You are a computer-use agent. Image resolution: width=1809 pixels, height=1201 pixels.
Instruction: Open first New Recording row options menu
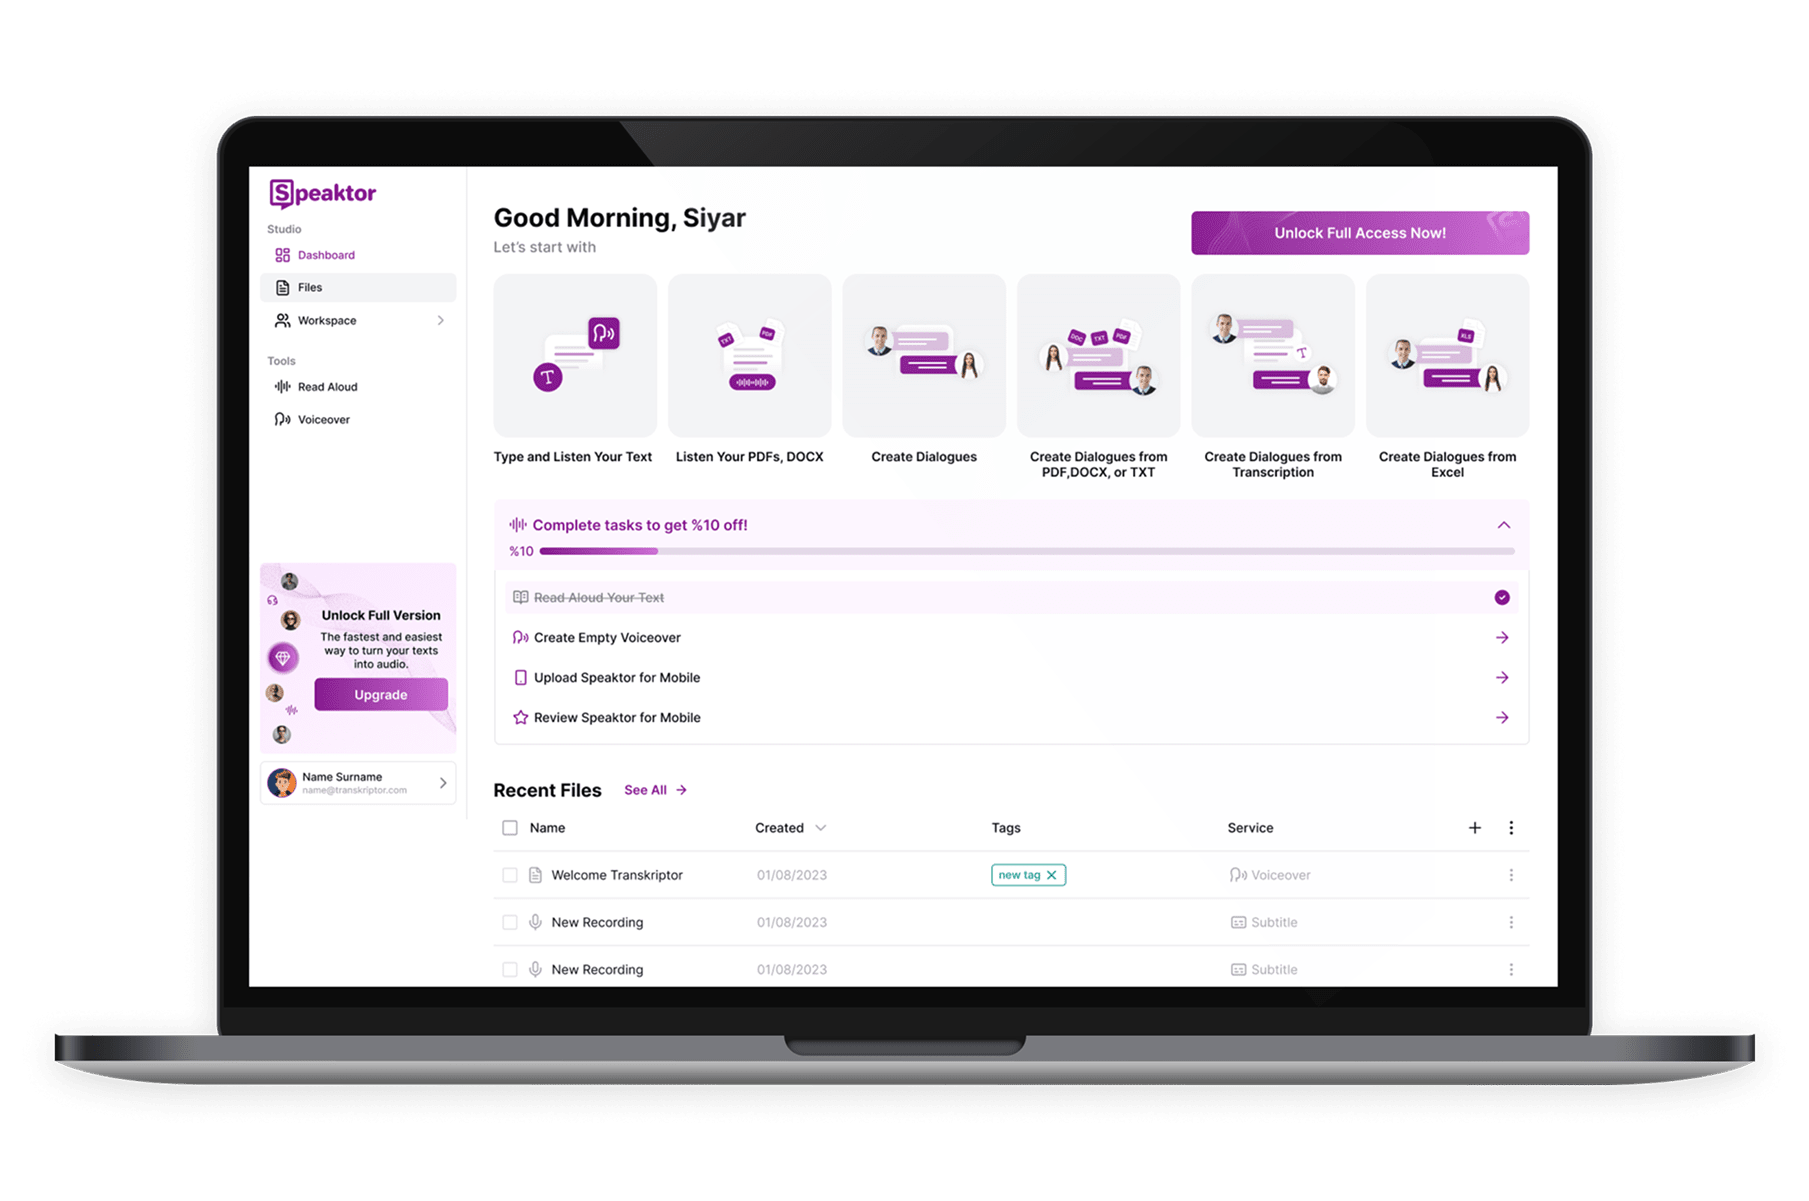click(x=1511, y=922)
